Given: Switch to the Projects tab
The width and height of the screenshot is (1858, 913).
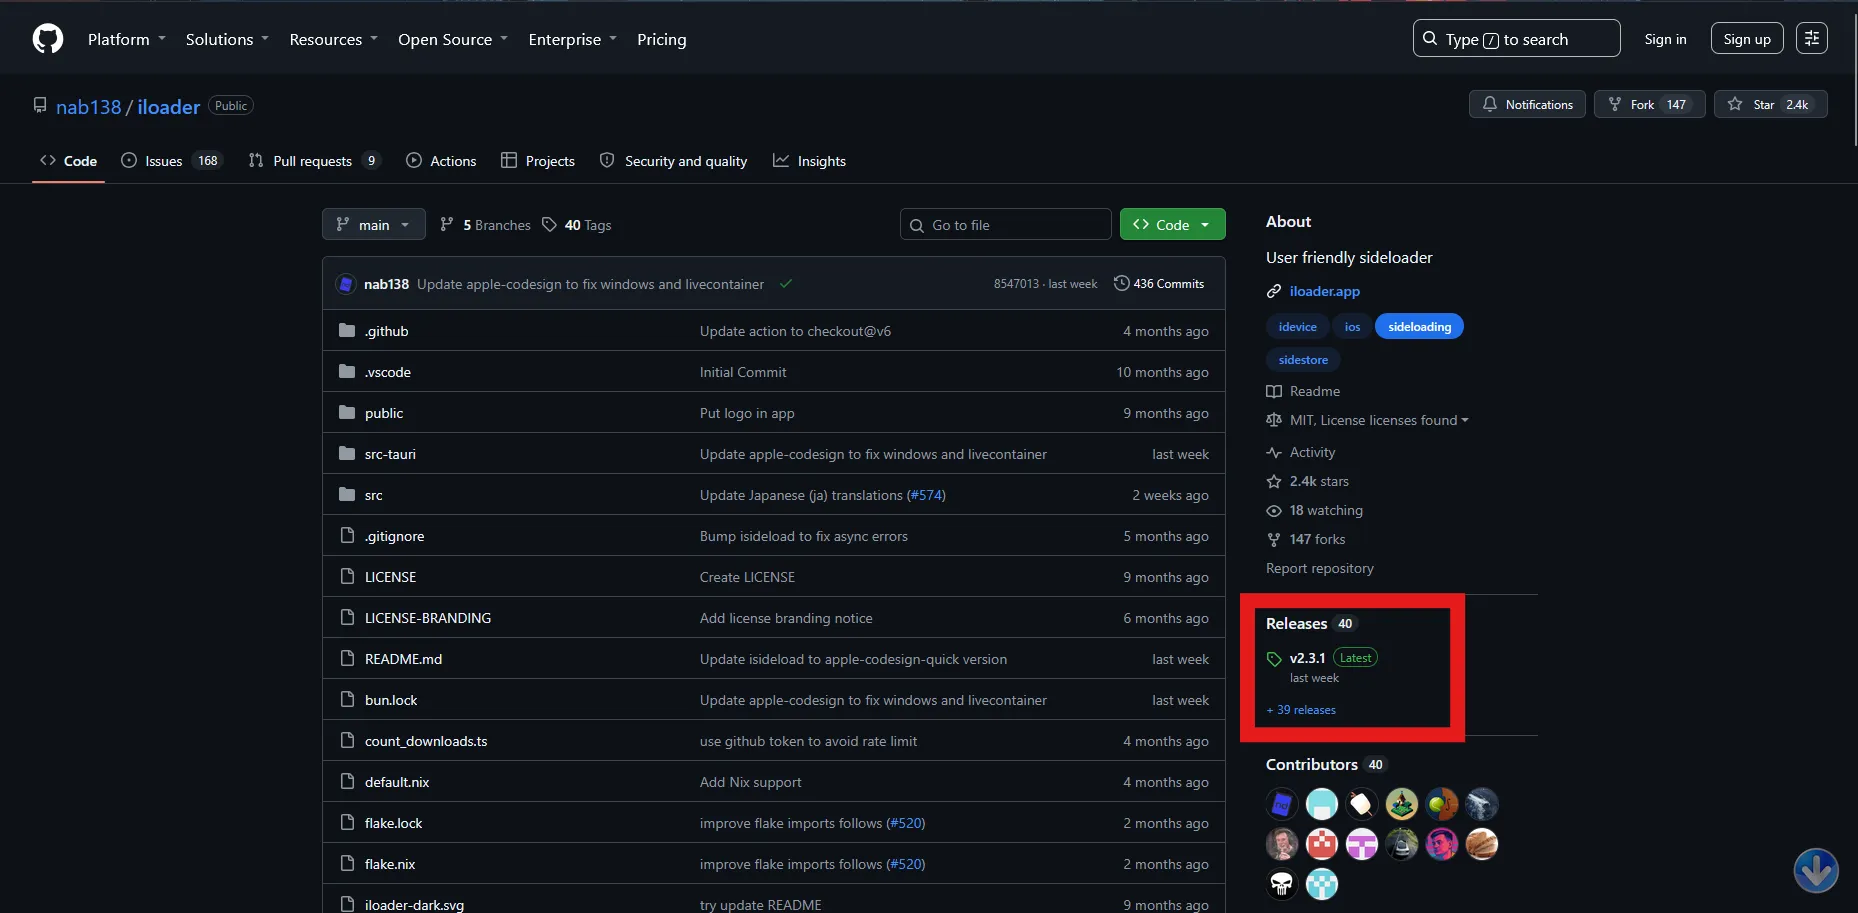Looking at the screenshot, I should point(538,161).
